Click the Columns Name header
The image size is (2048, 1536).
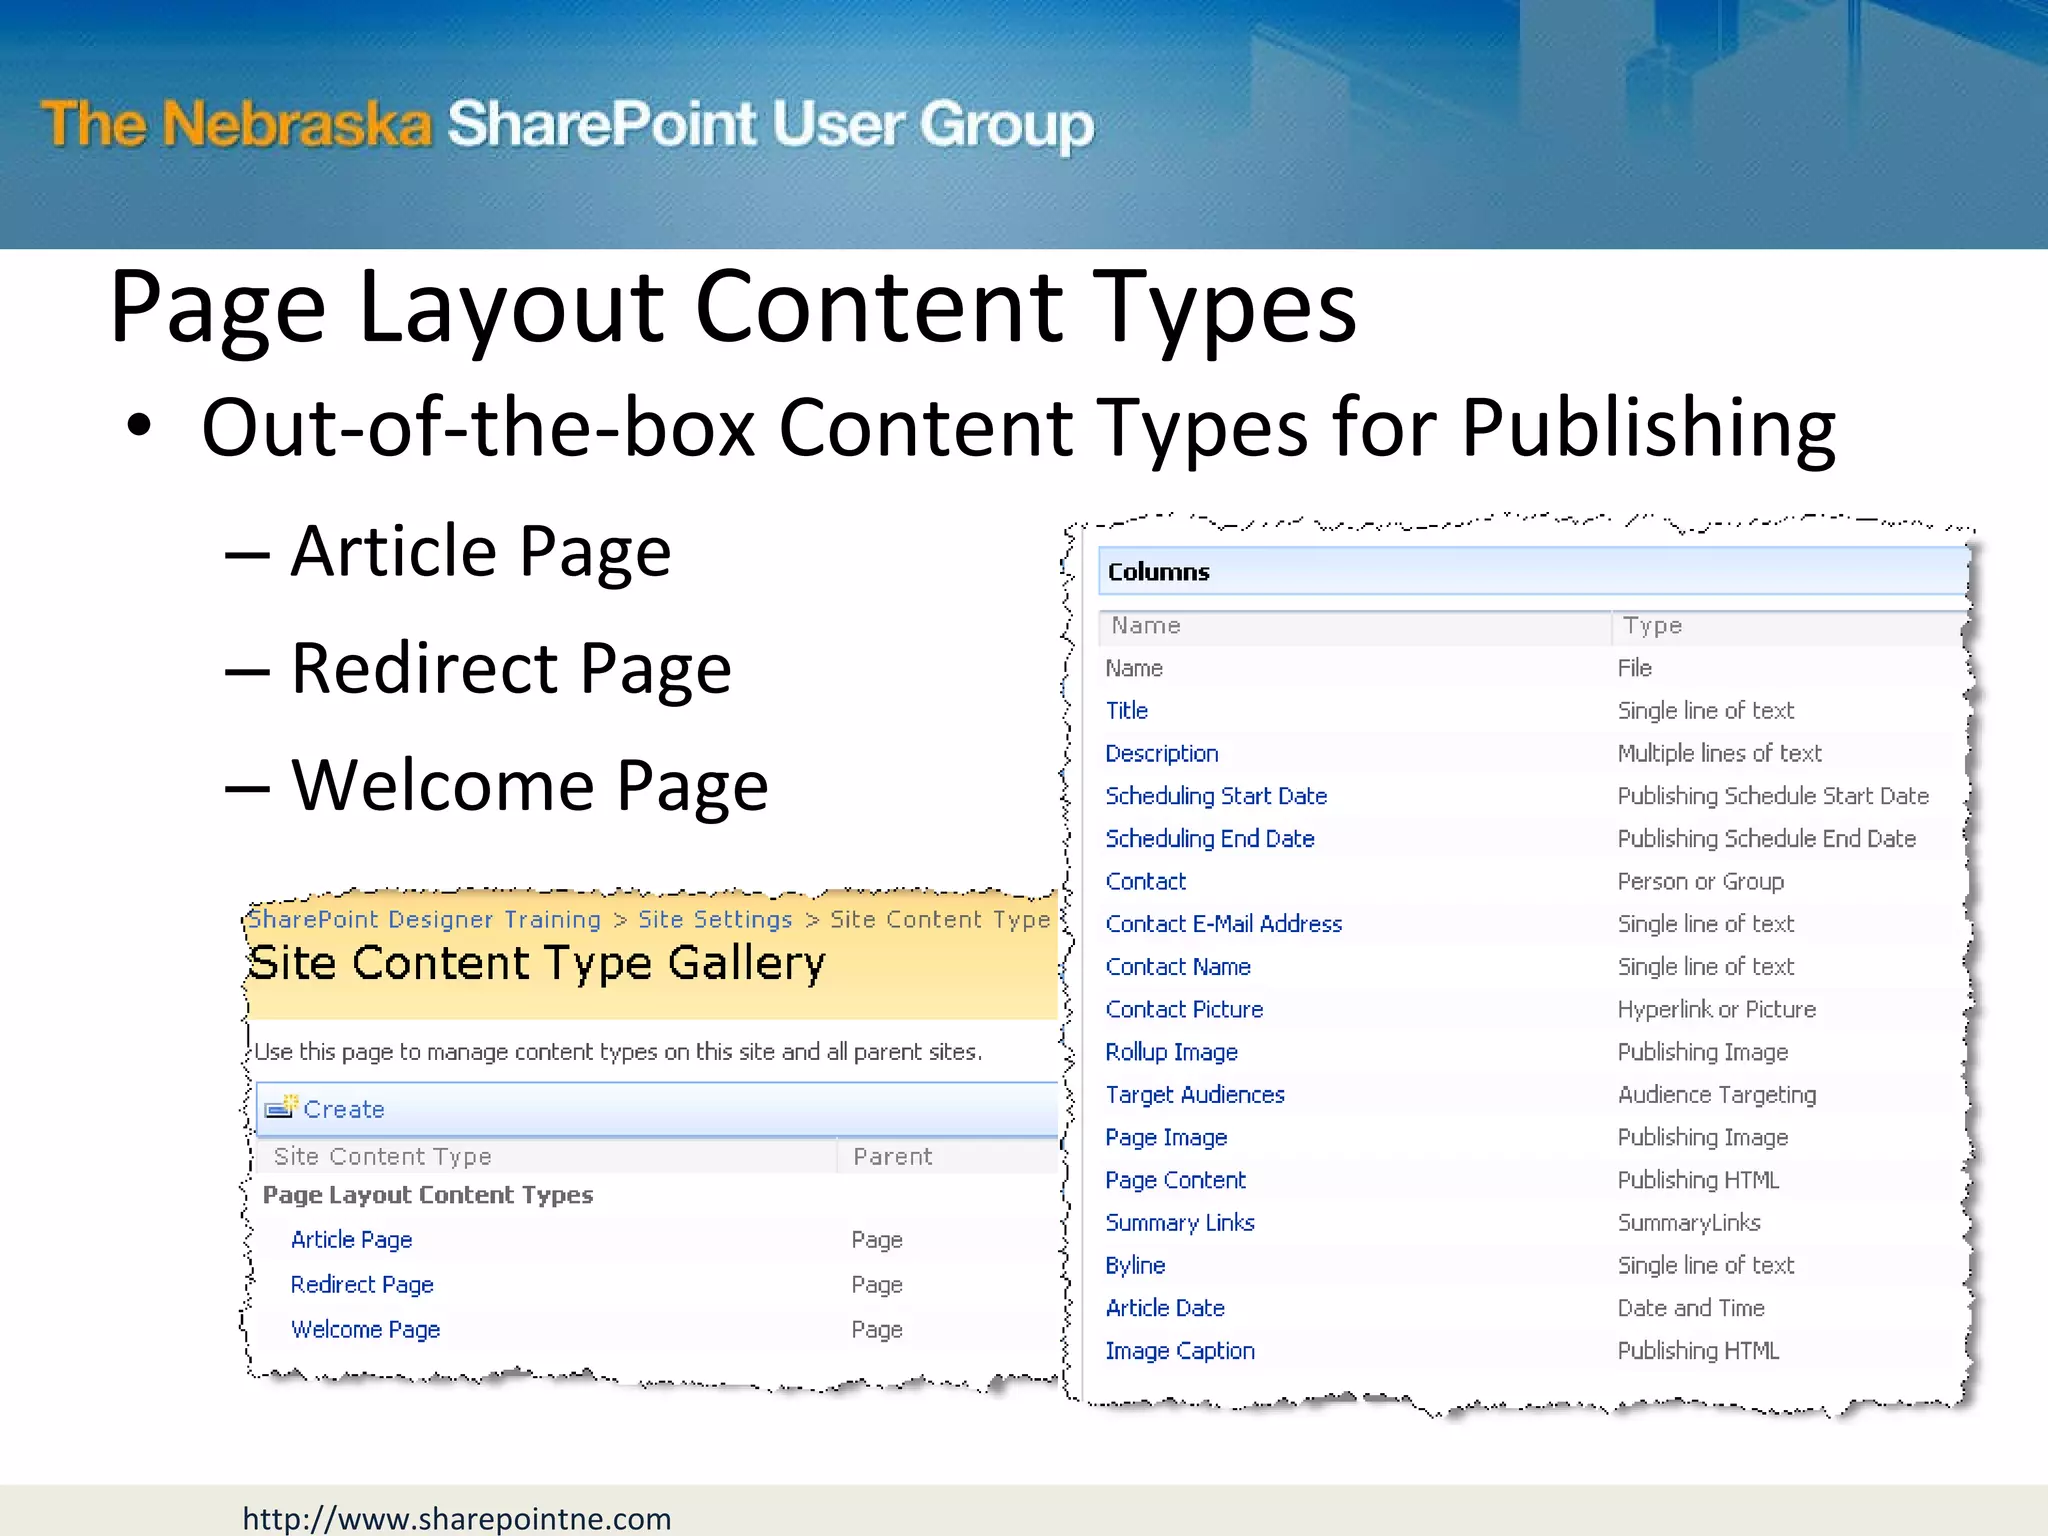[x=1146, y=625]
